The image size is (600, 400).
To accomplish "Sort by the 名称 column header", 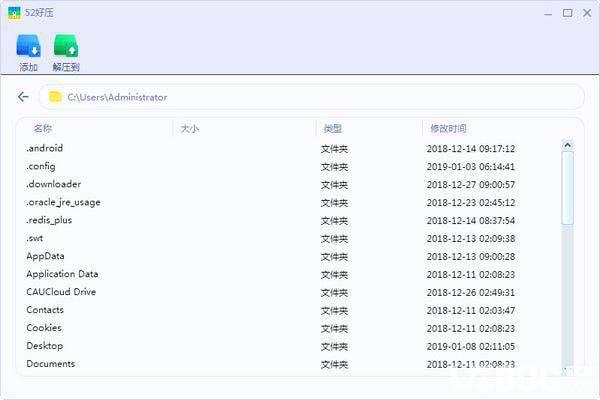I will click(42, 129).
